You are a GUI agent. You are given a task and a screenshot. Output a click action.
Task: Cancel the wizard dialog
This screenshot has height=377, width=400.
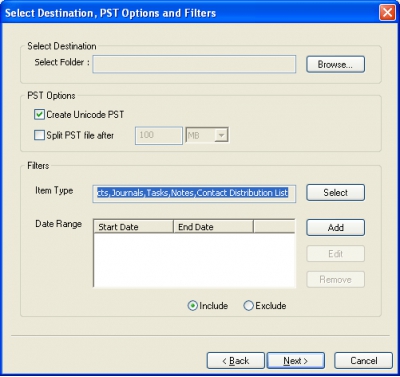[363, 361]
